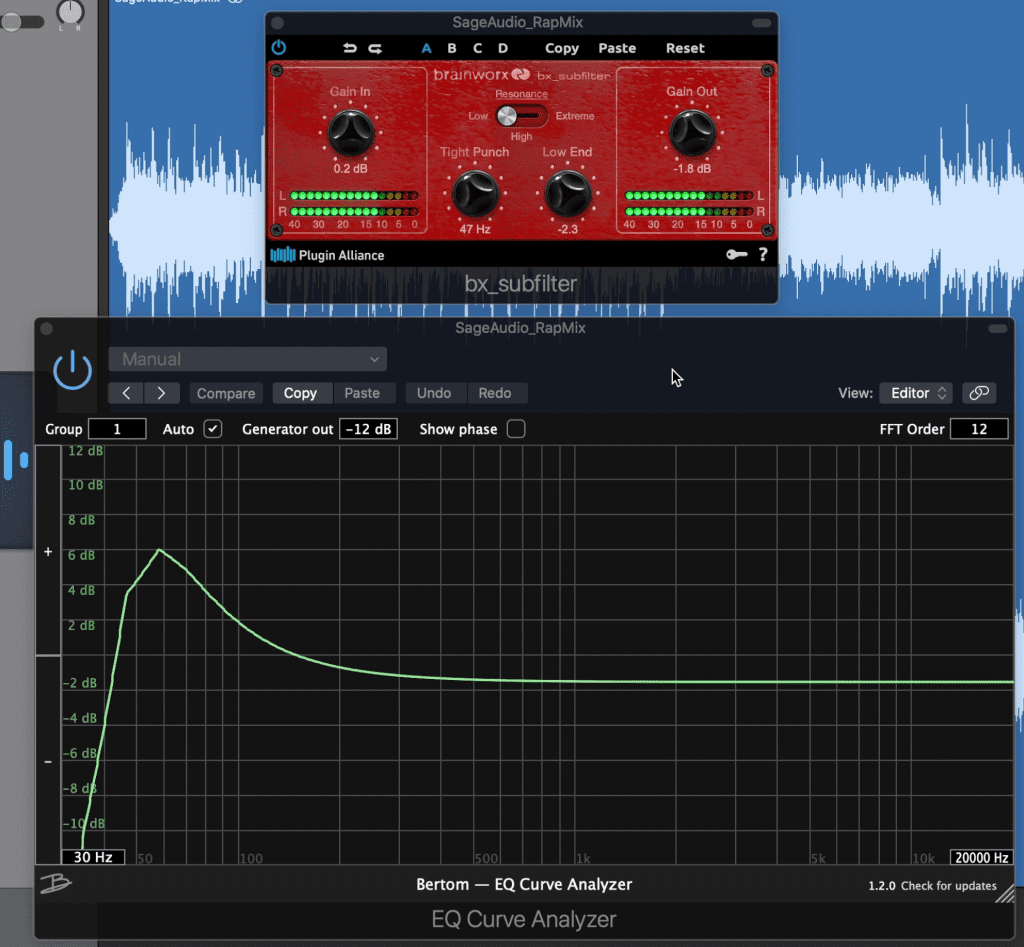Click the bx_subfilter window close button
The width and height of the screenshot is (1024, 947).
pos(277,23)
